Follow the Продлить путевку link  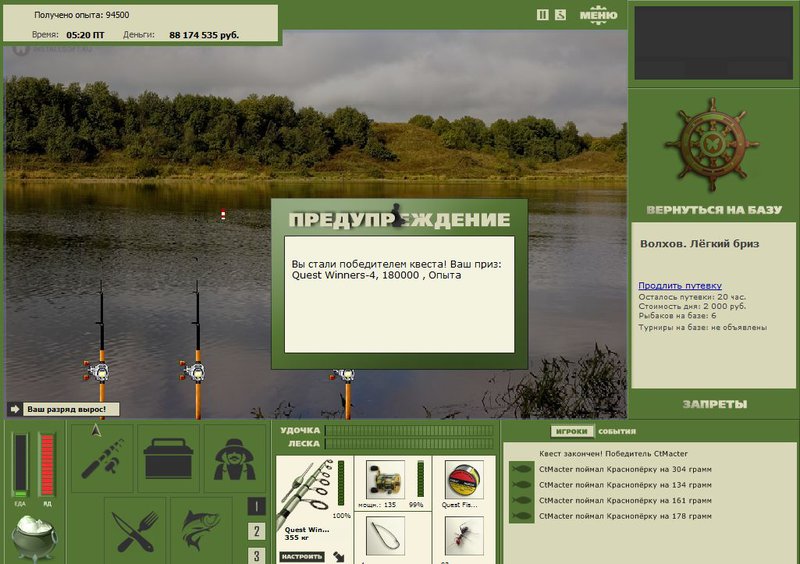pos(680,285)
